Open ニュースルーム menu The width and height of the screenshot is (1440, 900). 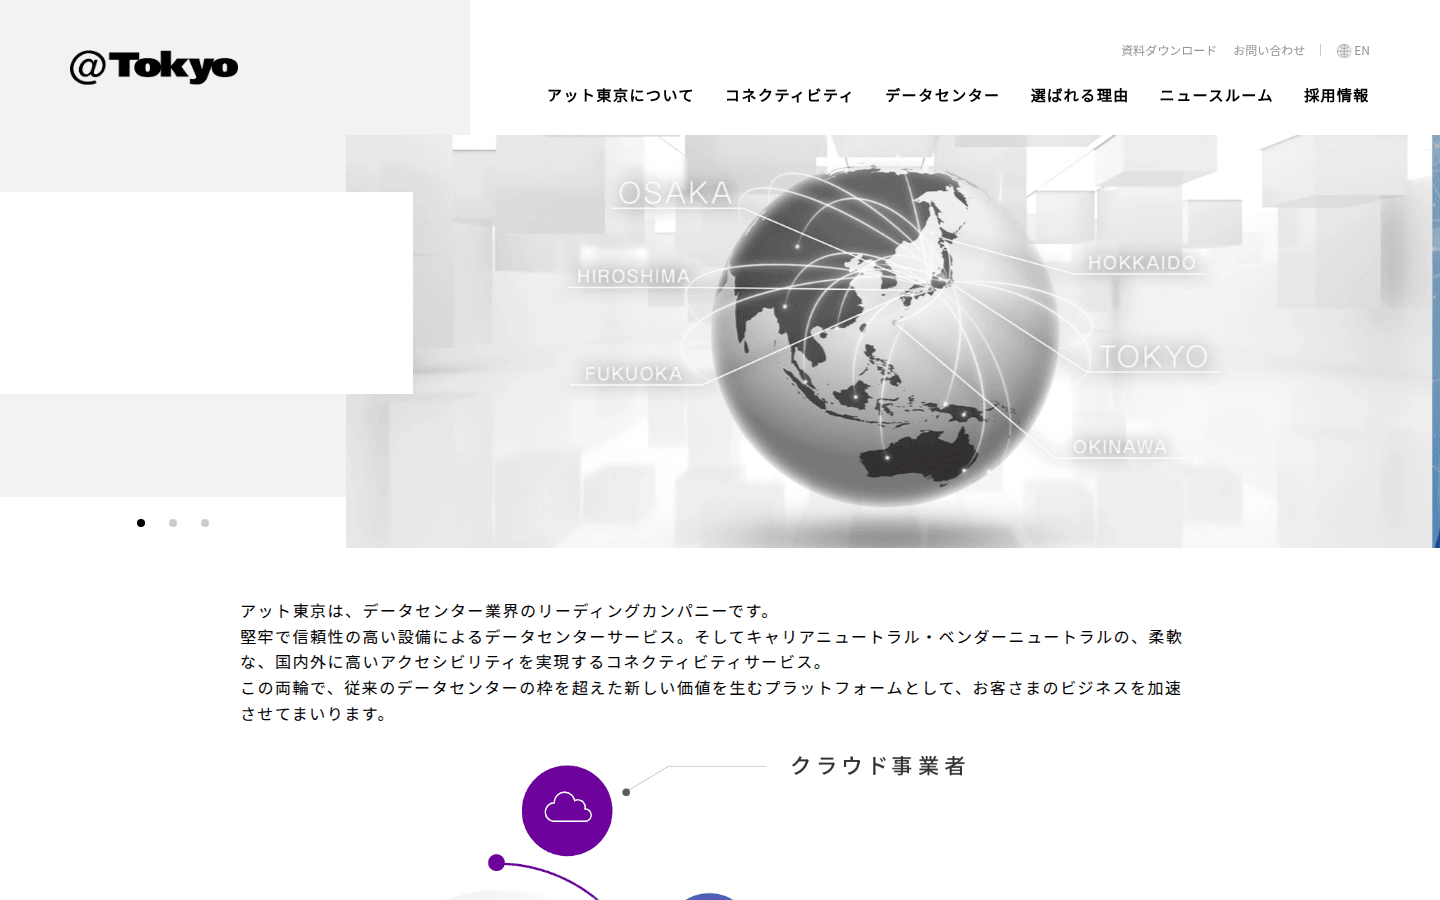pyautogui.click(x=1216, y=96)
